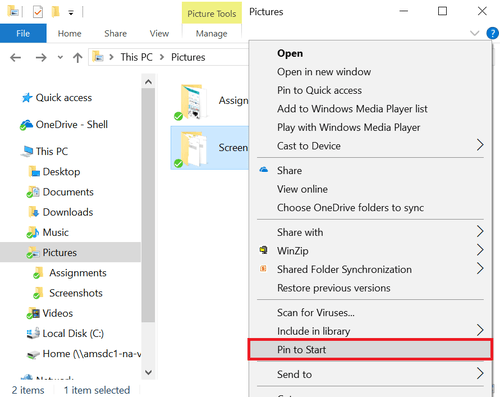Open the File ribbon tab

23,33
